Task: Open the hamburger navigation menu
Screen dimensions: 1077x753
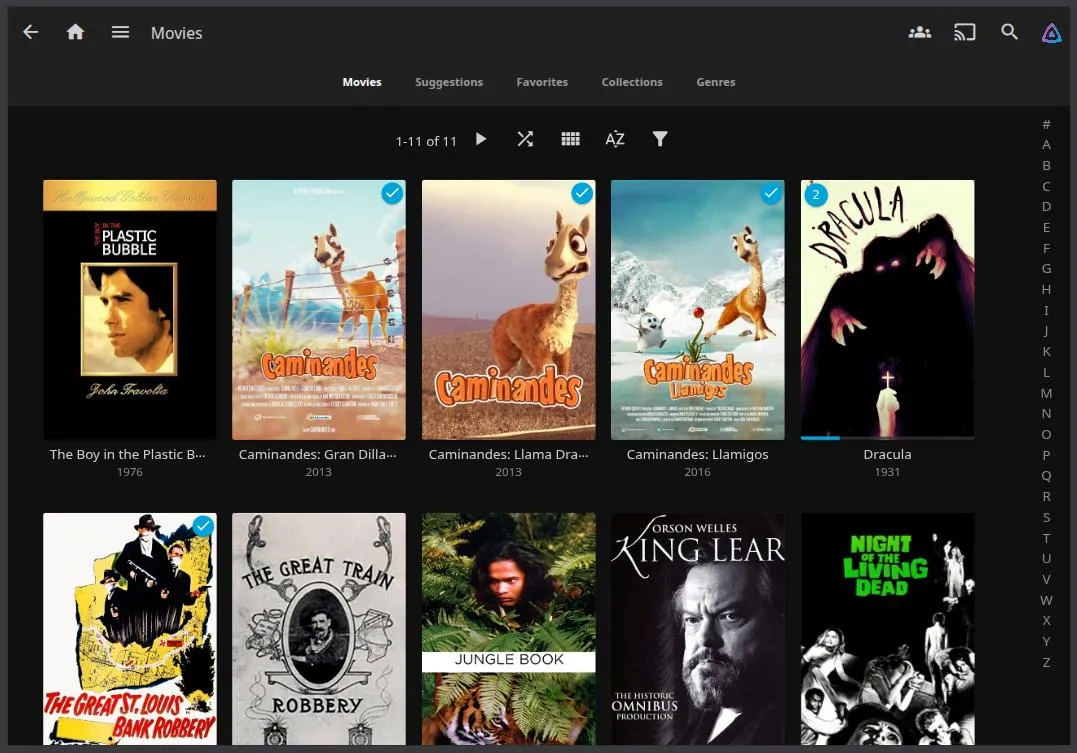Action: tap(120, 32)
